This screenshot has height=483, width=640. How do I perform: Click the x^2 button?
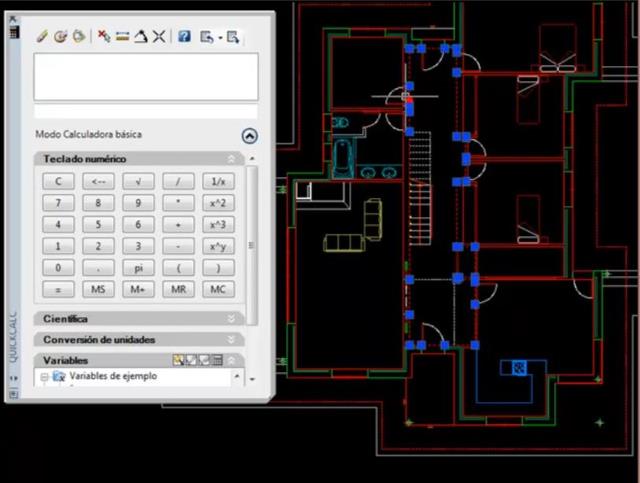tap(218, 203)
